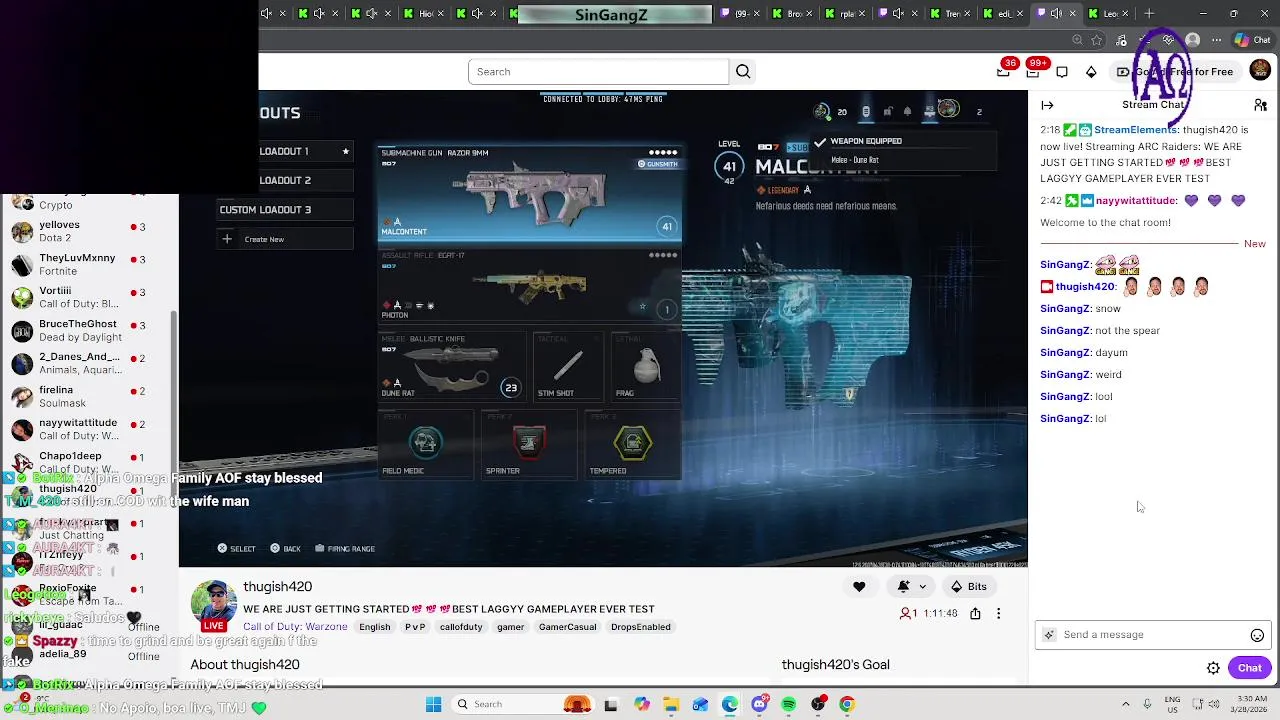Click the search magnifier button
Screen dimensions: 1280x720
click(743, 72)
